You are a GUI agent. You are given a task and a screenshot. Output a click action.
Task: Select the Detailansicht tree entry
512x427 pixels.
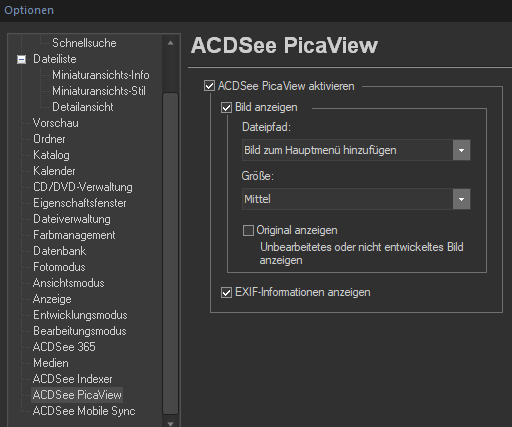tap(83, 107)
